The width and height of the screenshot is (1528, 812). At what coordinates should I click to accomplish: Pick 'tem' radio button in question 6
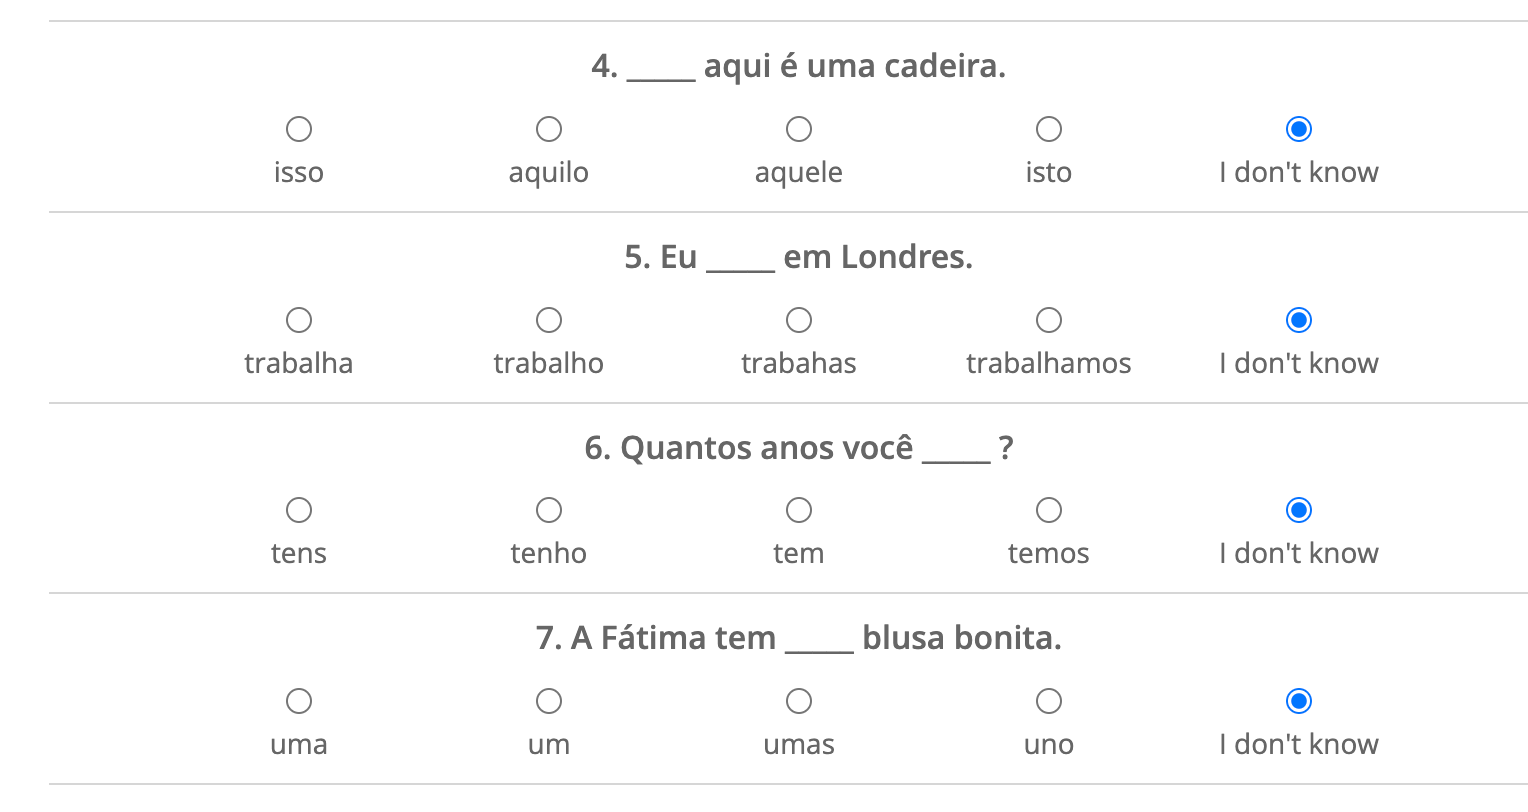[799, 510]
